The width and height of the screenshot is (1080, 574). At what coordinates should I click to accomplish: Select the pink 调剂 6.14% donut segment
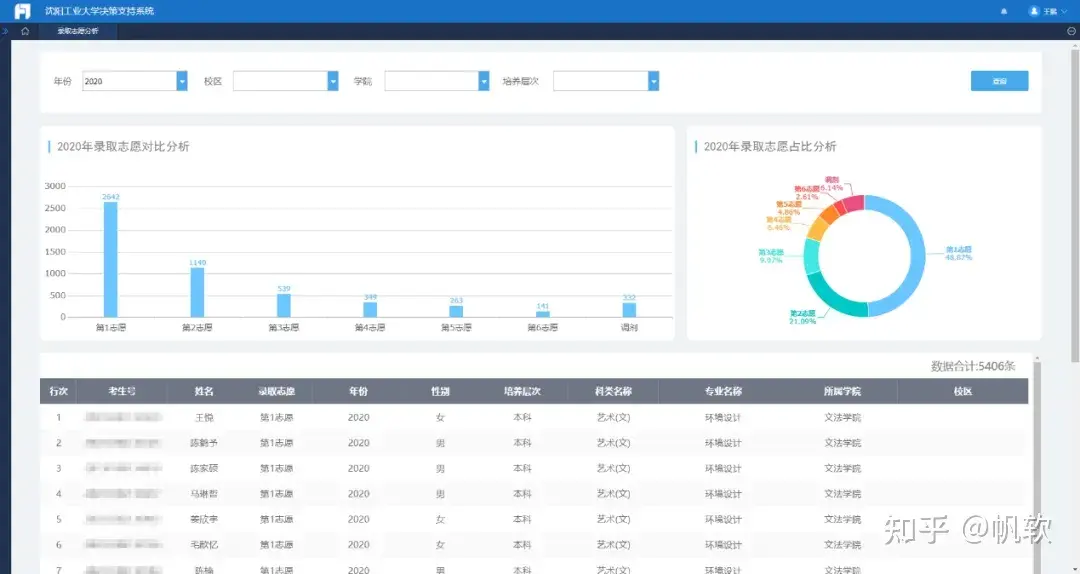tap(854, 203)
